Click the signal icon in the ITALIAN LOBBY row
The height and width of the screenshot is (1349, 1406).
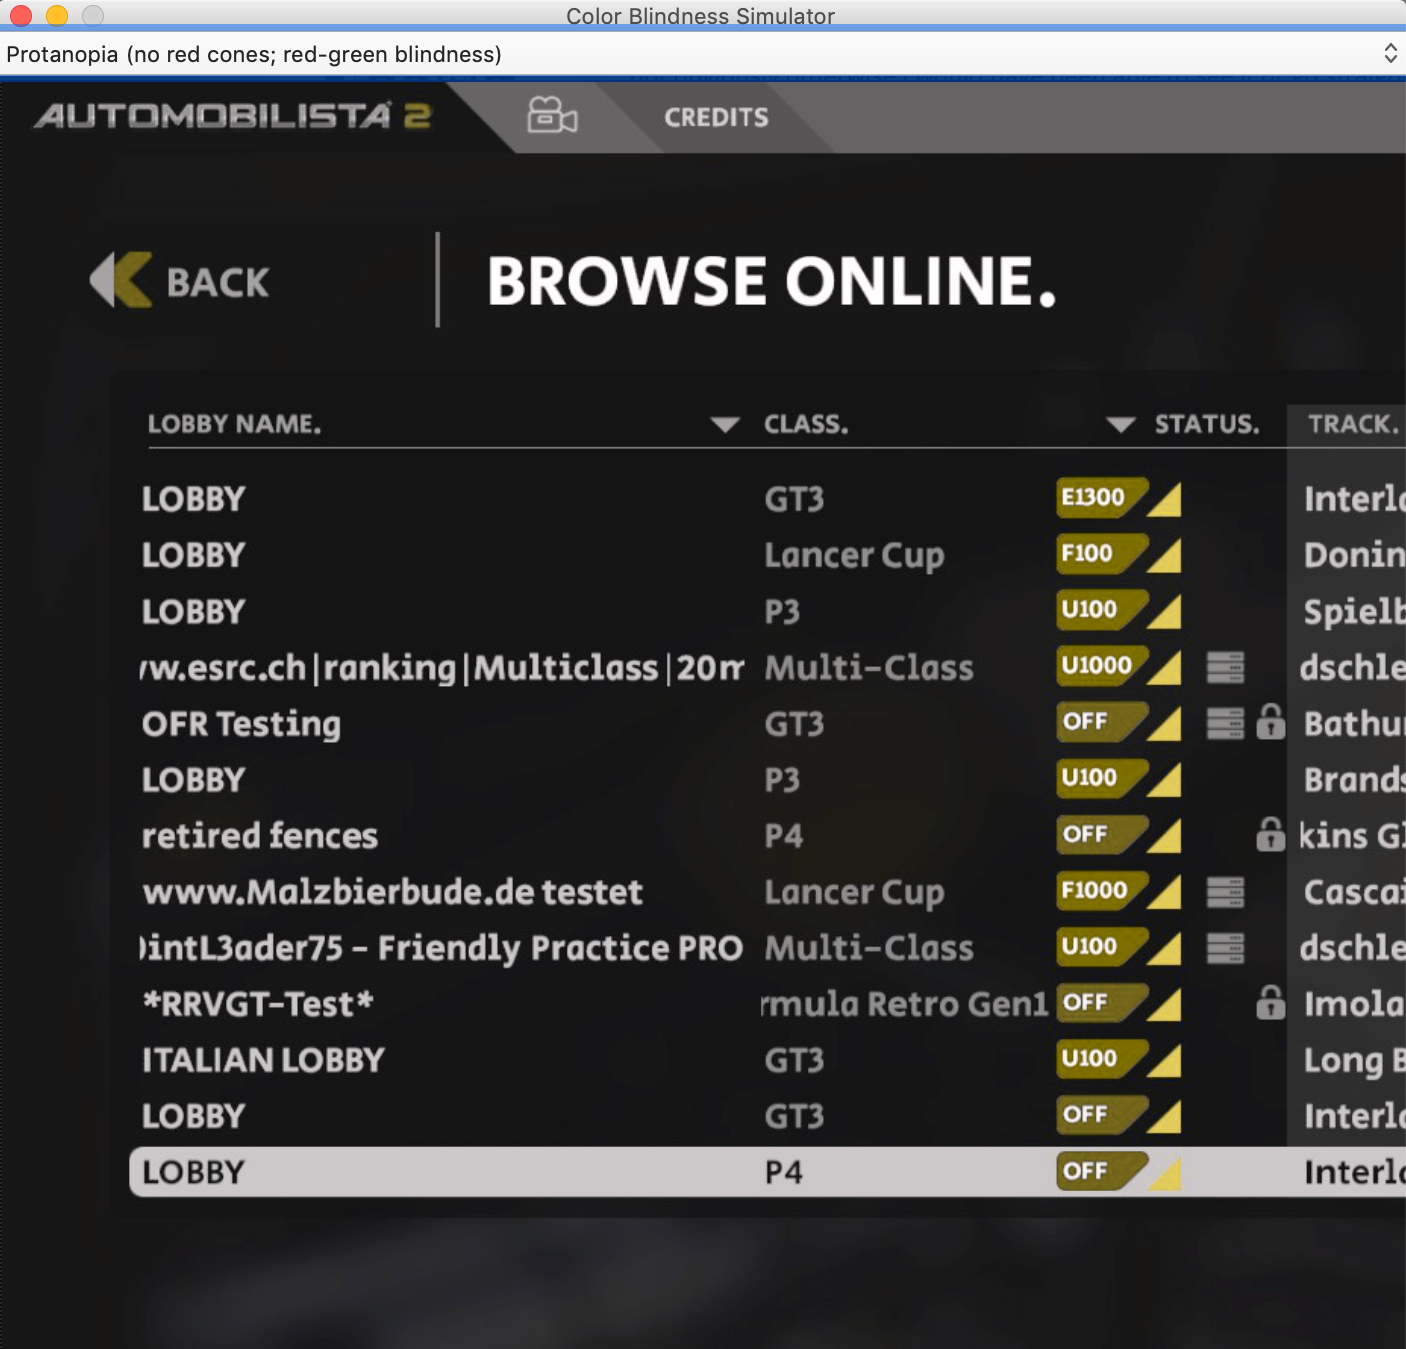click(1164, 1059)
